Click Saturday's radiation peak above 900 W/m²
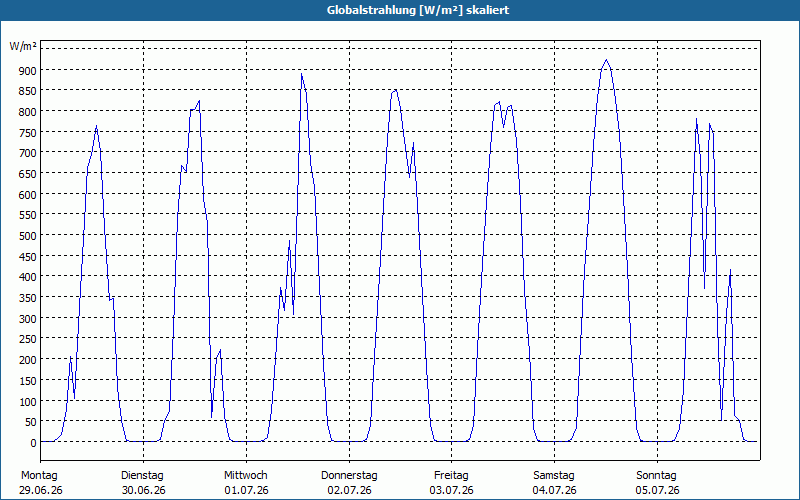800x500 pixels. pos(606,60)
